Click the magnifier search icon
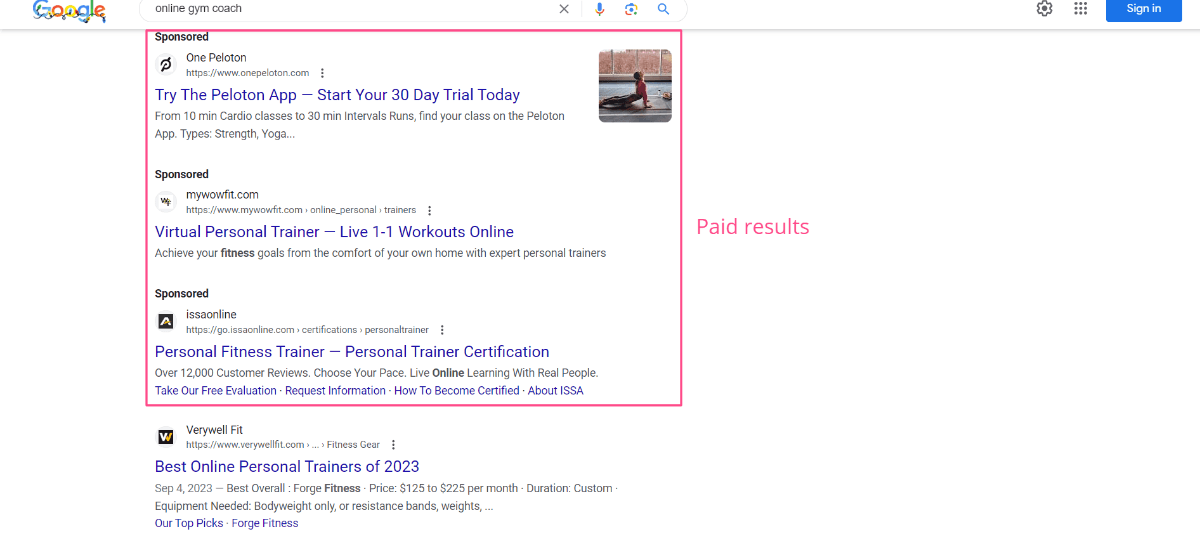The image size is (1200, 553). pos(663,9)
